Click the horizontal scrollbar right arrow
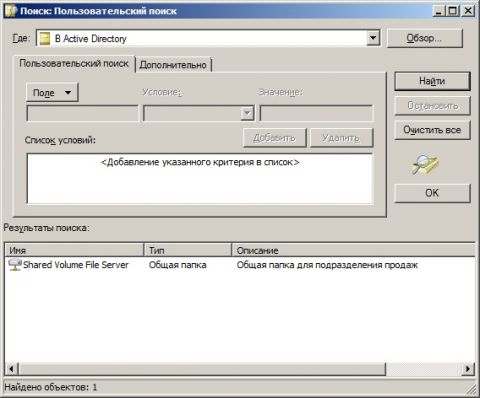480x398 pixels. click(x=468, y=369)
